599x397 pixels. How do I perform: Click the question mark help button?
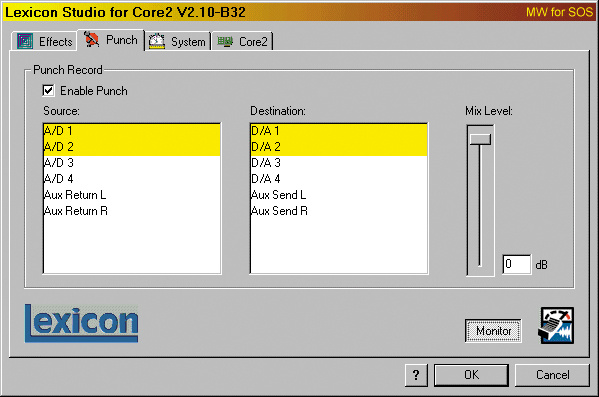(x=416, y=375)
